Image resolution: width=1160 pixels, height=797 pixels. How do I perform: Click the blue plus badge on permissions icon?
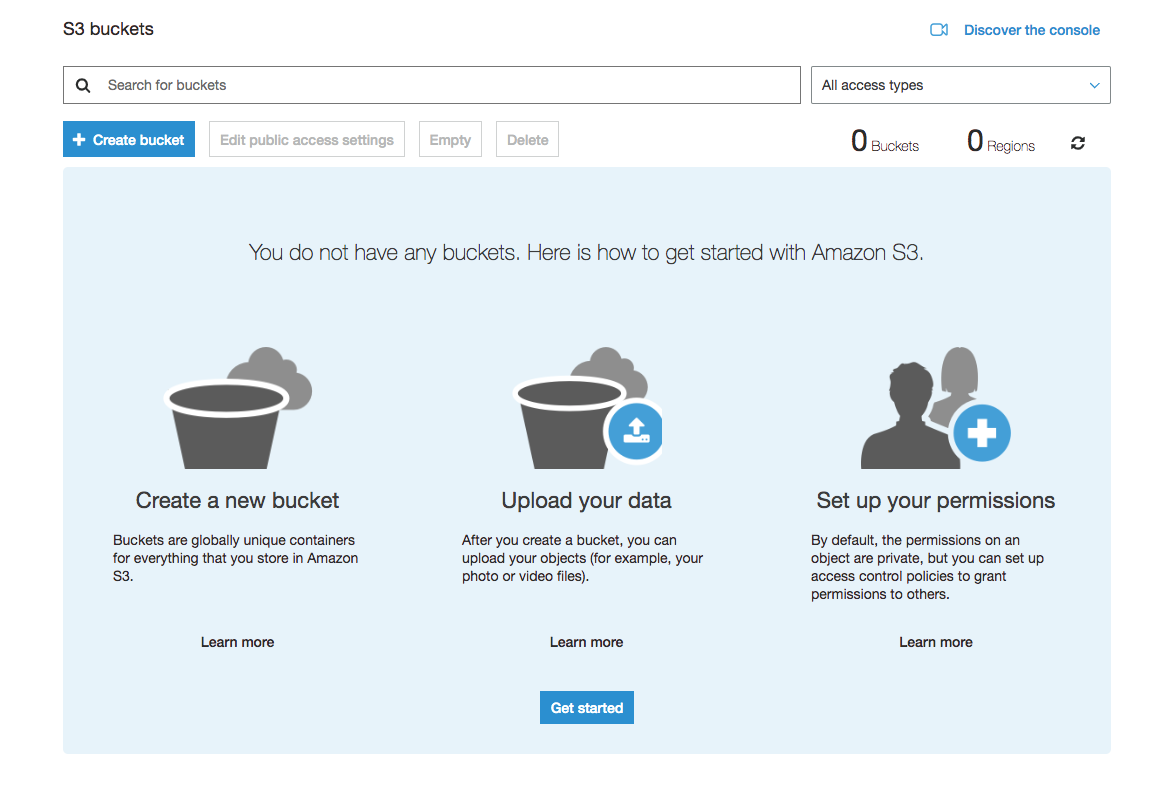[x=981, y=433]
